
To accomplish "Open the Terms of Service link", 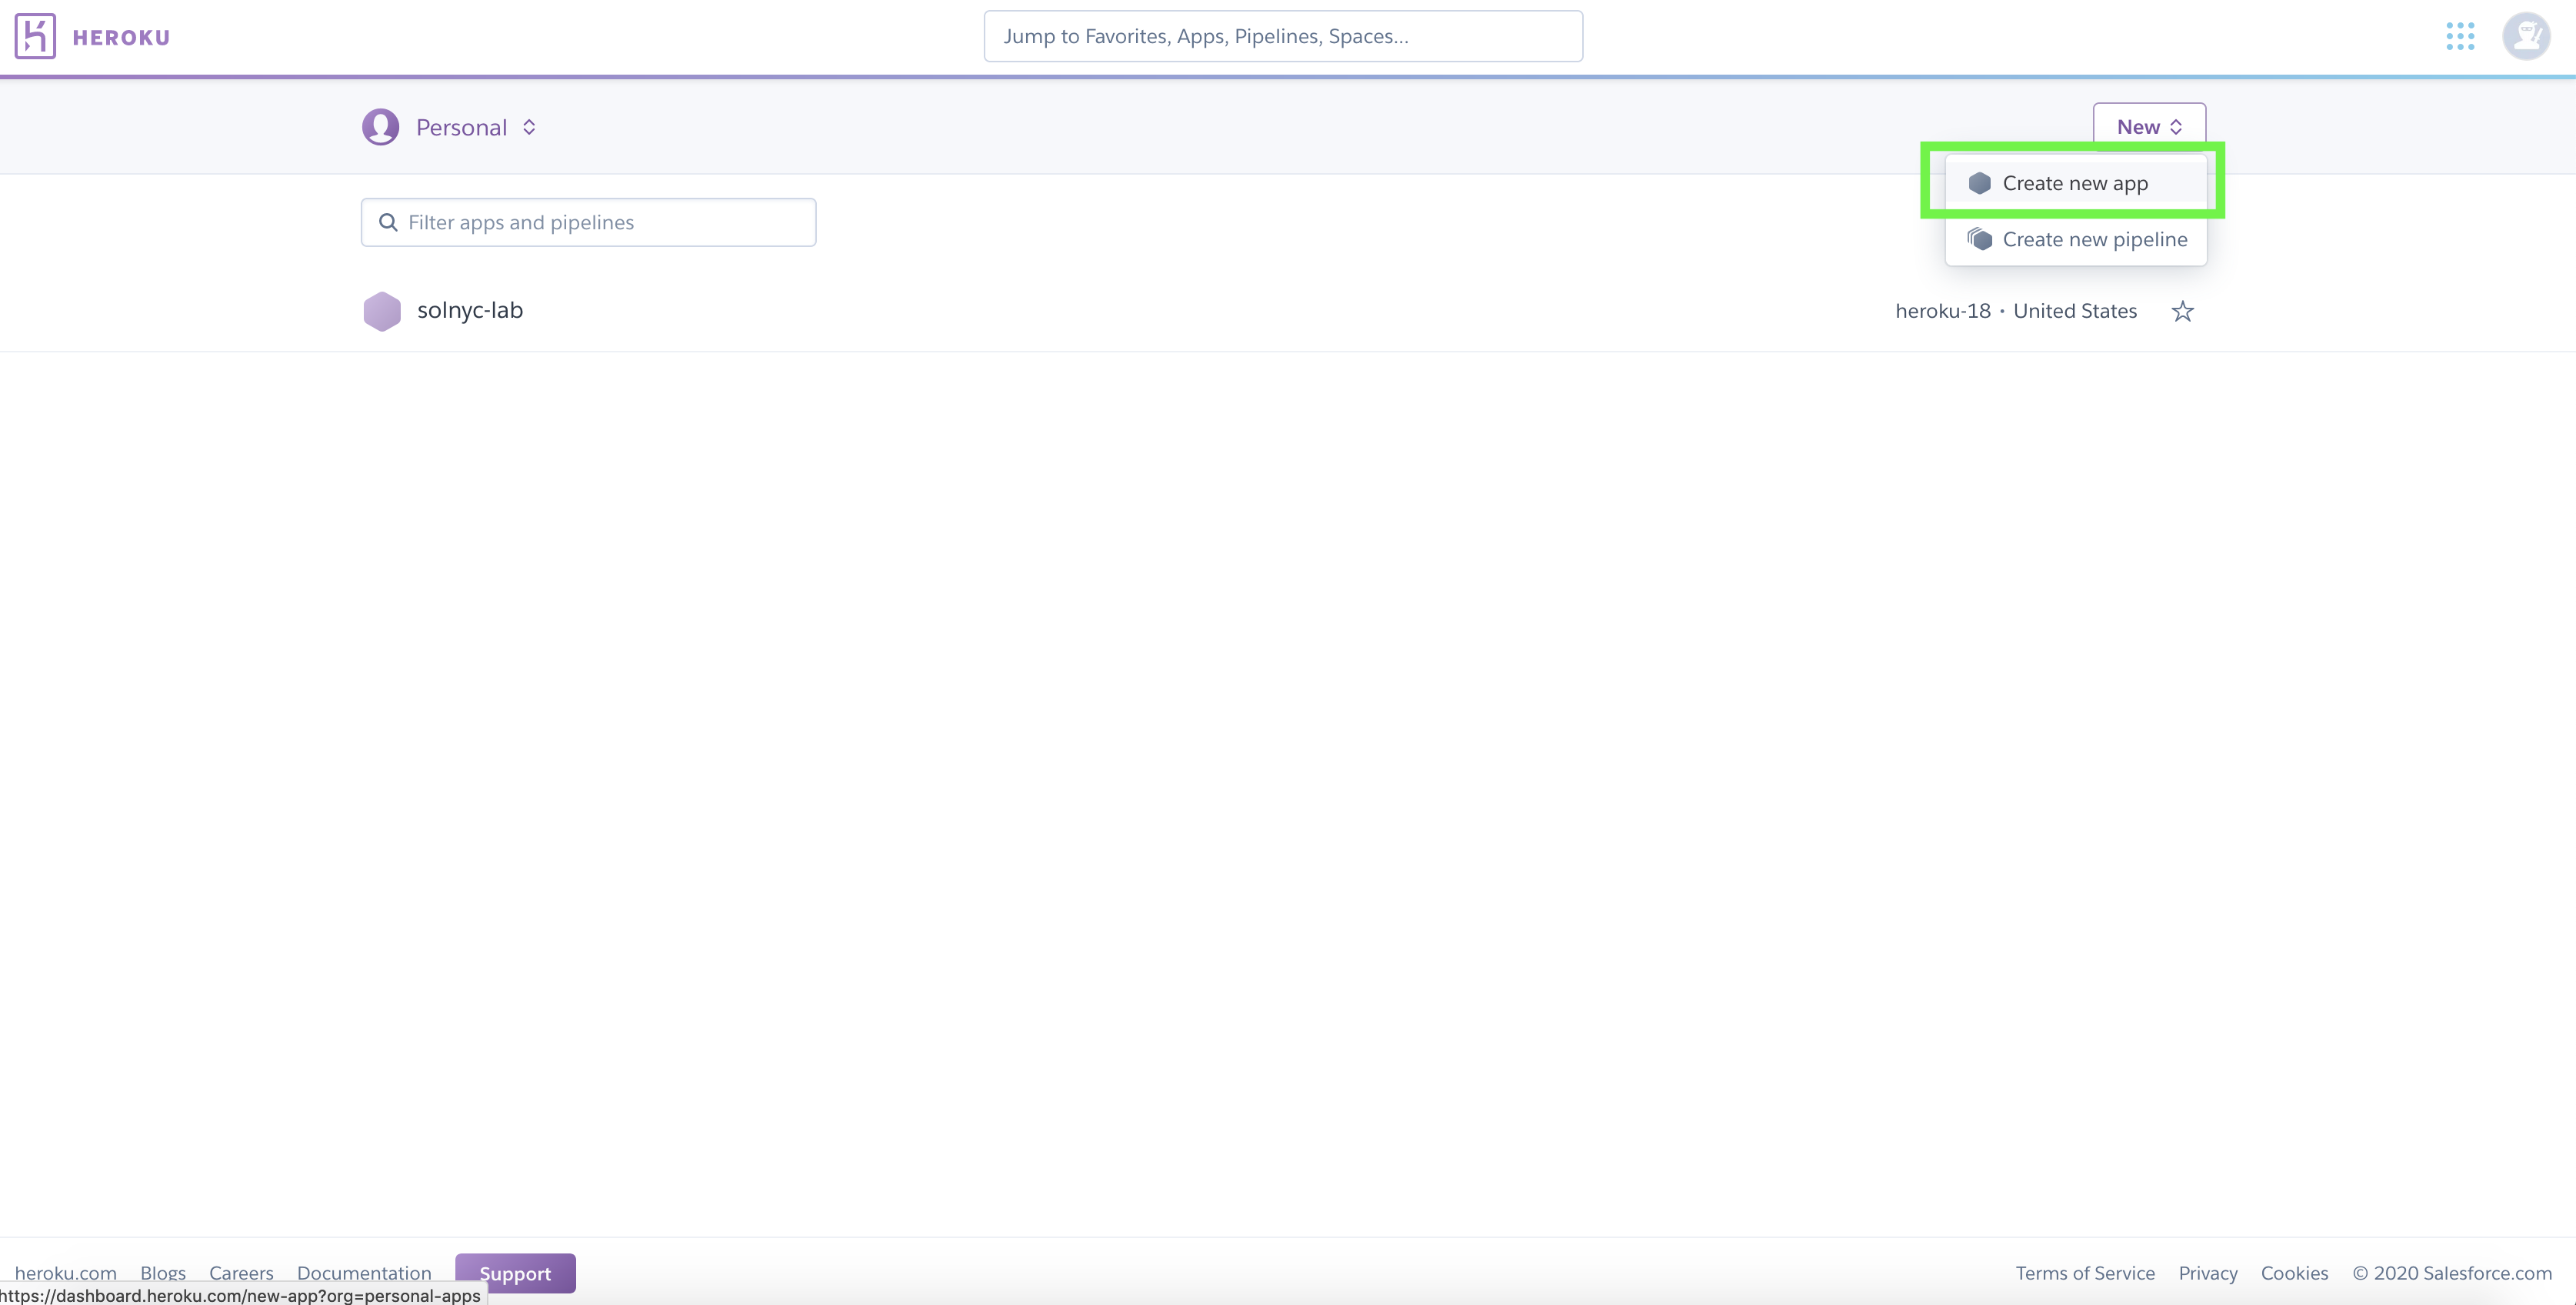I will [x=2085, y=1272].
